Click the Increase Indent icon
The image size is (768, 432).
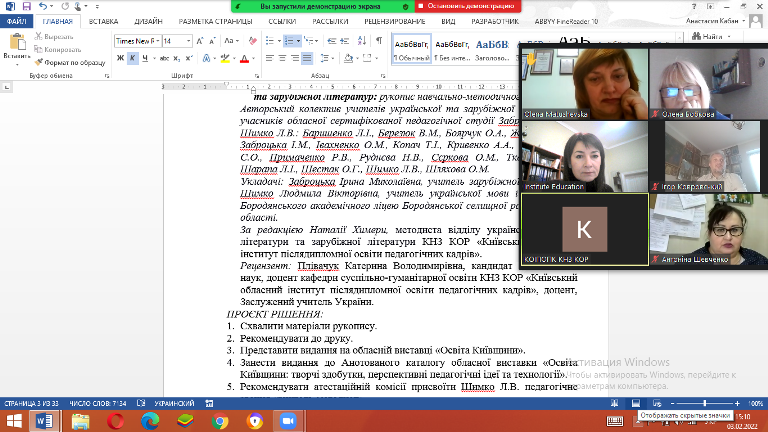[x=345, y=41]
